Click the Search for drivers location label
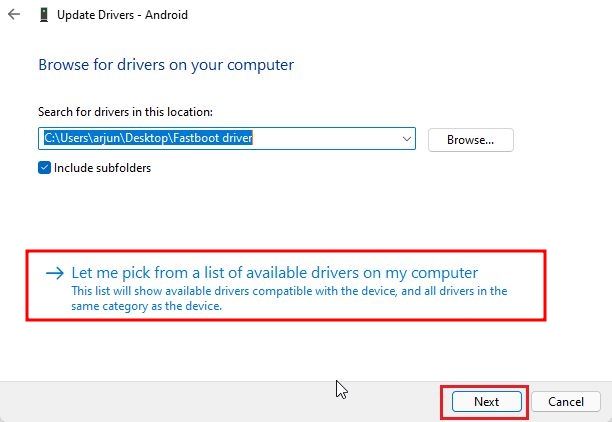Viewport: 612px width, 422px height. tap(125, 113)
